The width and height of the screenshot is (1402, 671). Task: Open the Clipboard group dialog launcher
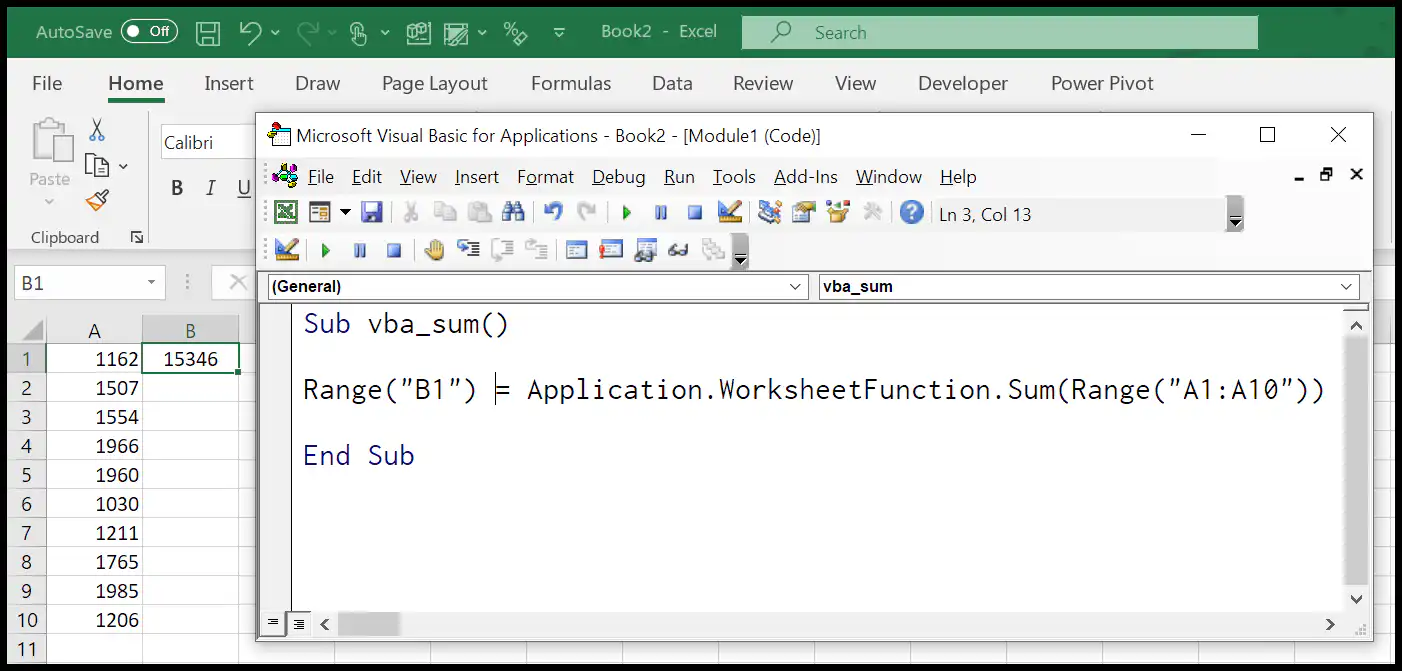(136, 238)
